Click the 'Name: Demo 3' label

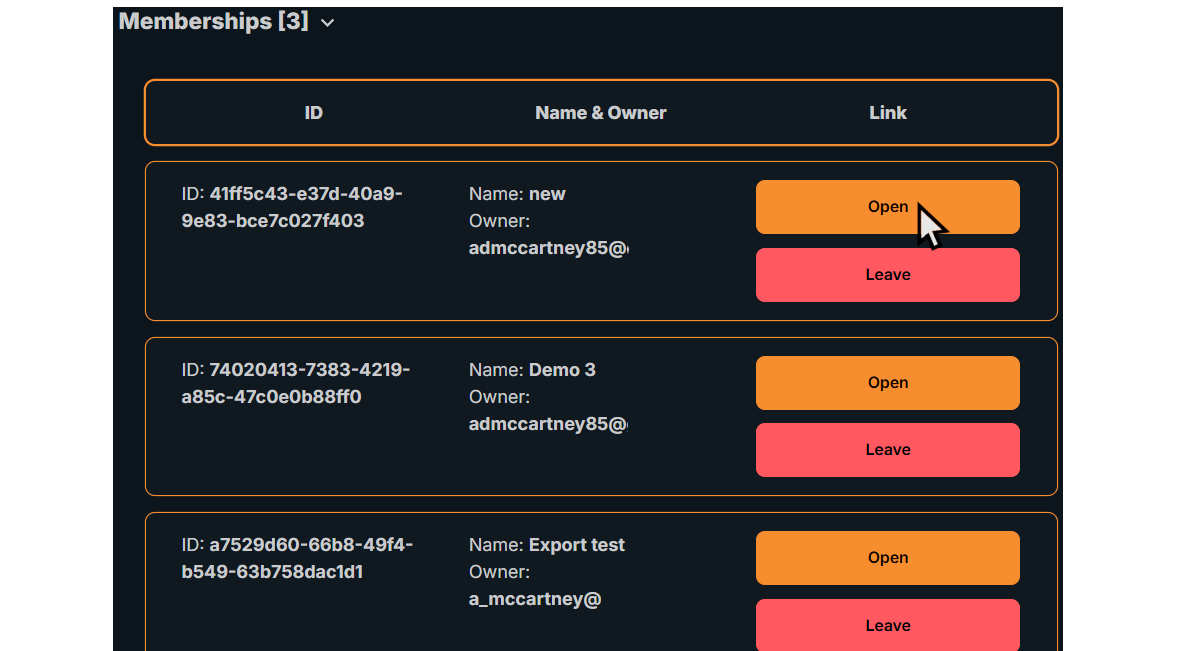pos(532,370)
